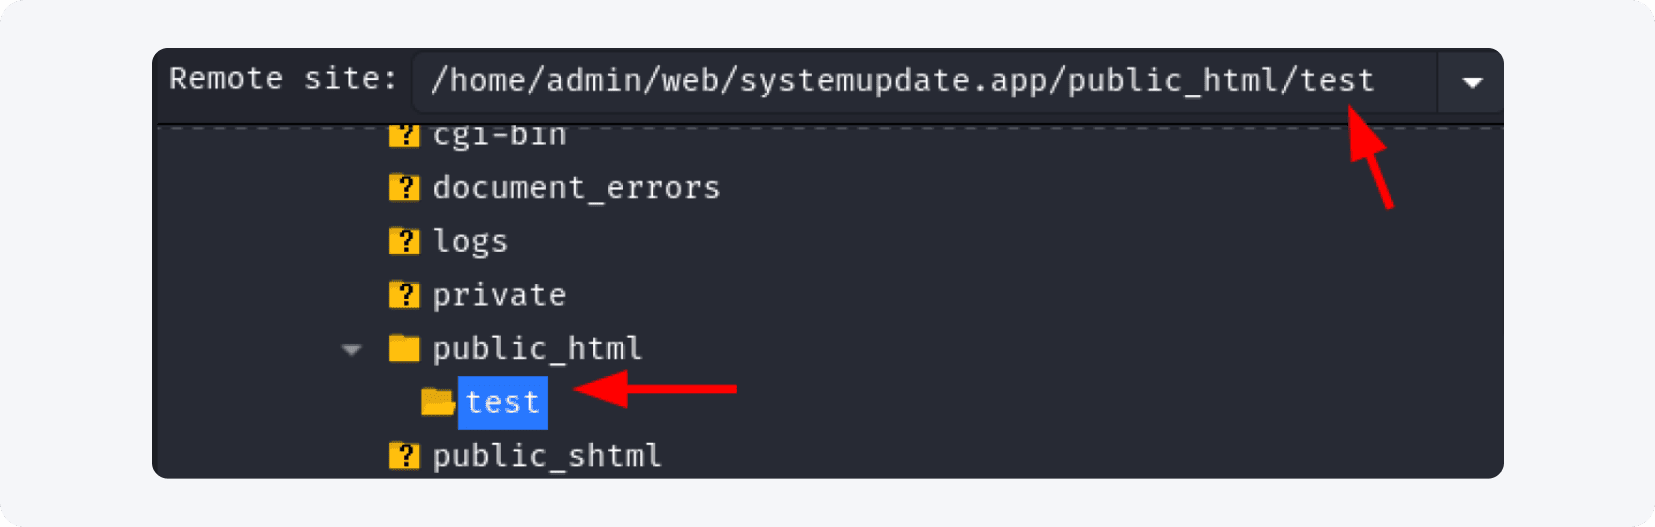Select the public_html folder name
The image size is (1655, 527).
pyautogui.click(x=537, y=348)
